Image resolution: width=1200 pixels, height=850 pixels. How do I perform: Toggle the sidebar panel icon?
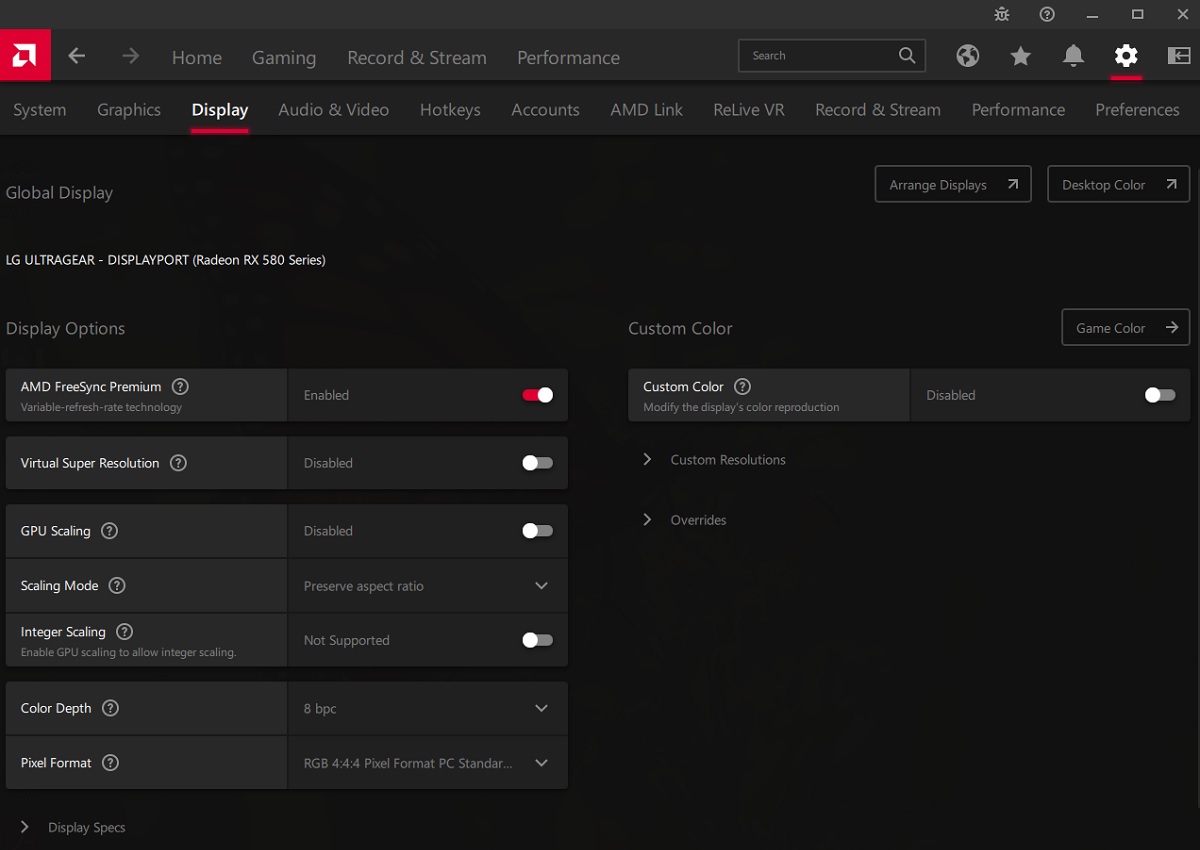1178,56
